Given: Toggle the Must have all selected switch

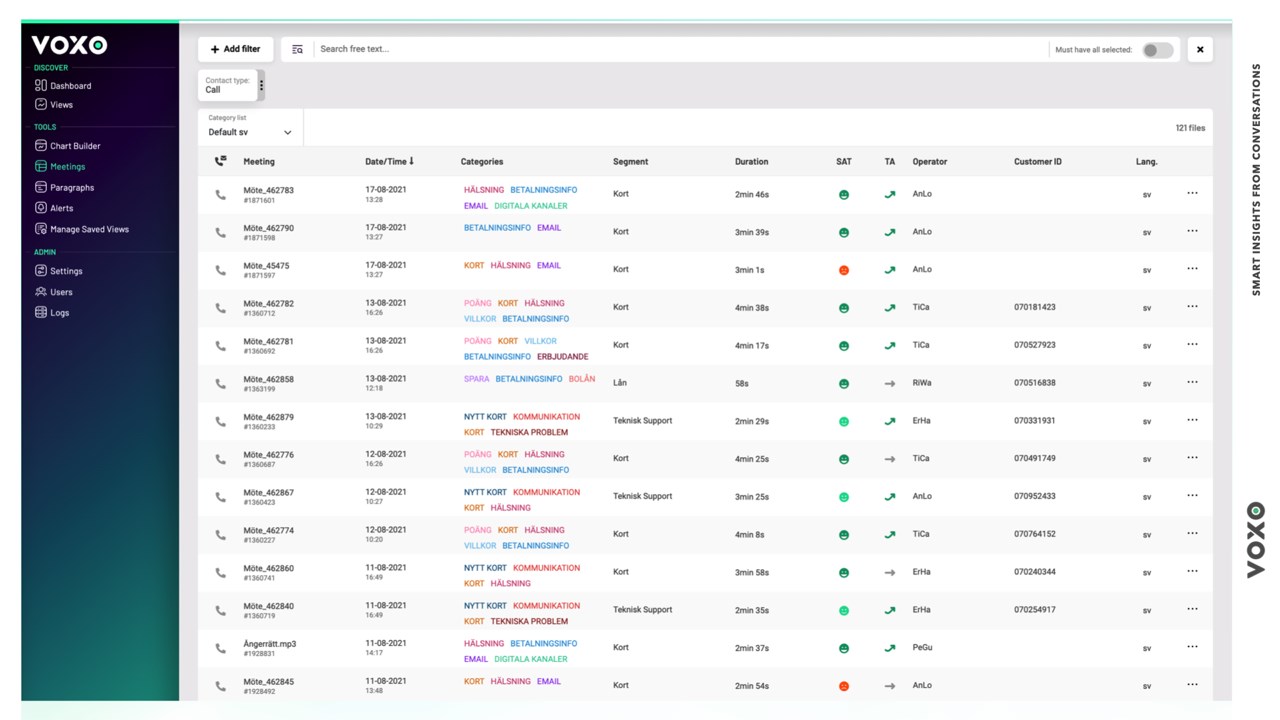Looking at the screenshot, I should click(x=1157, y=50).
